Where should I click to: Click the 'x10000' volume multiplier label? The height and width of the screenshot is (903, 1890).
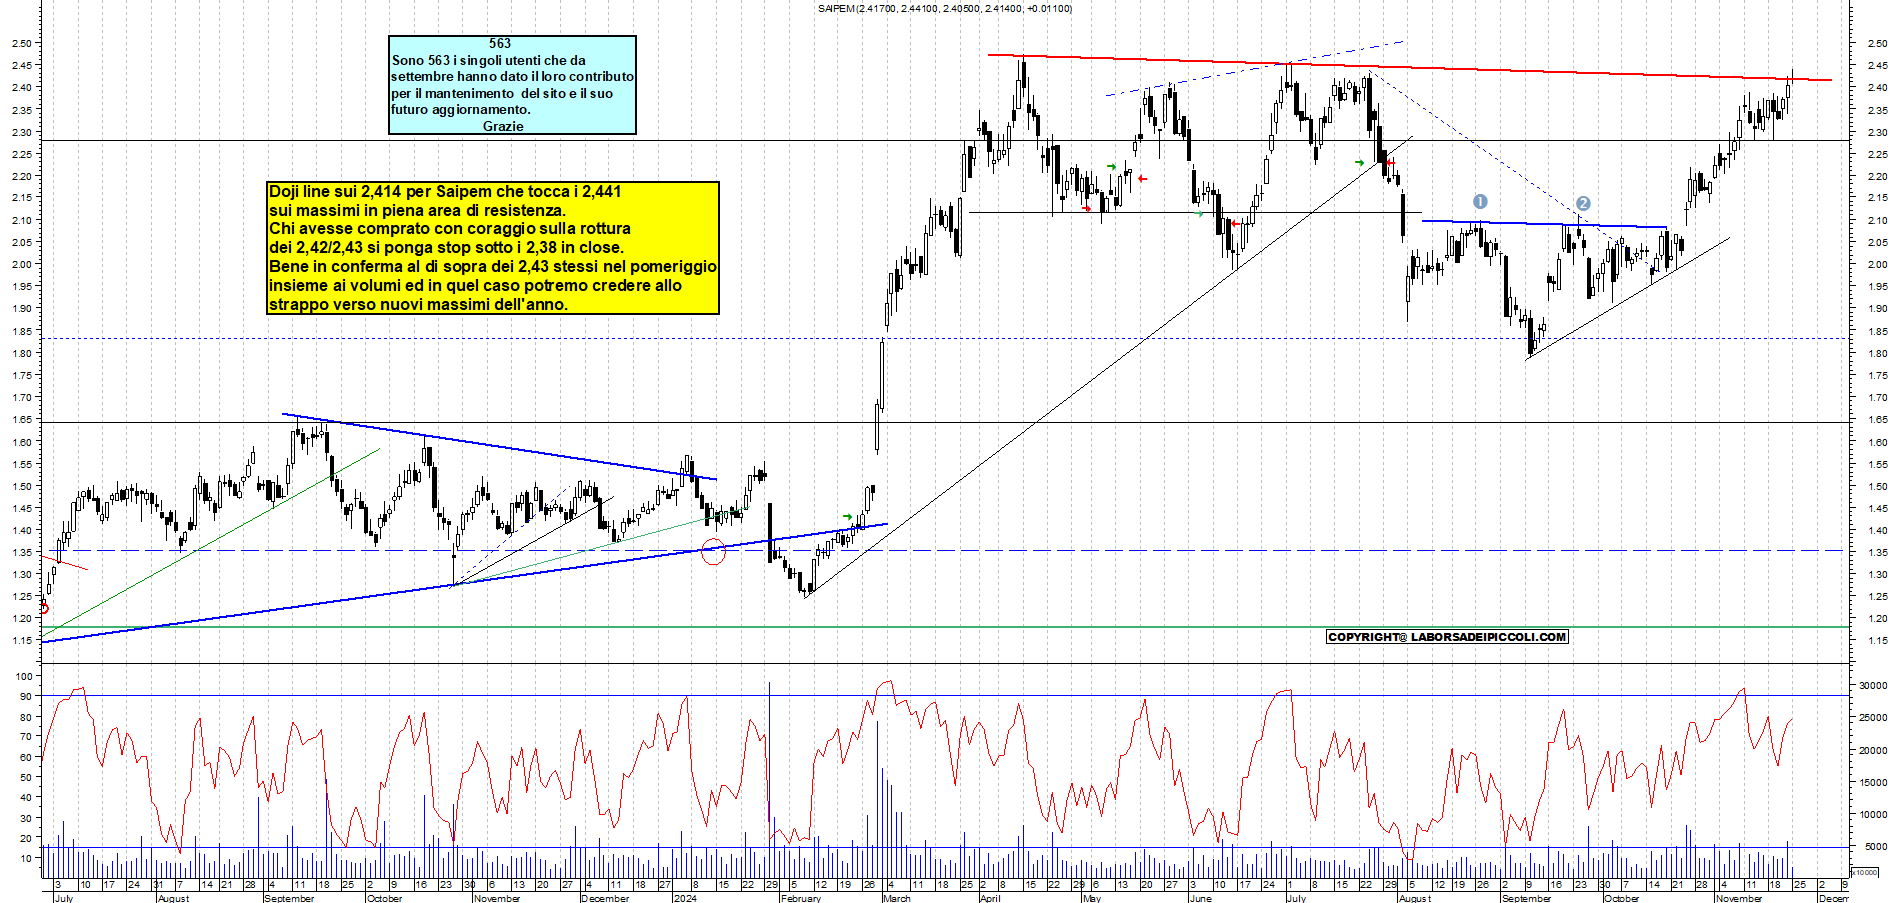(1865, 873)
